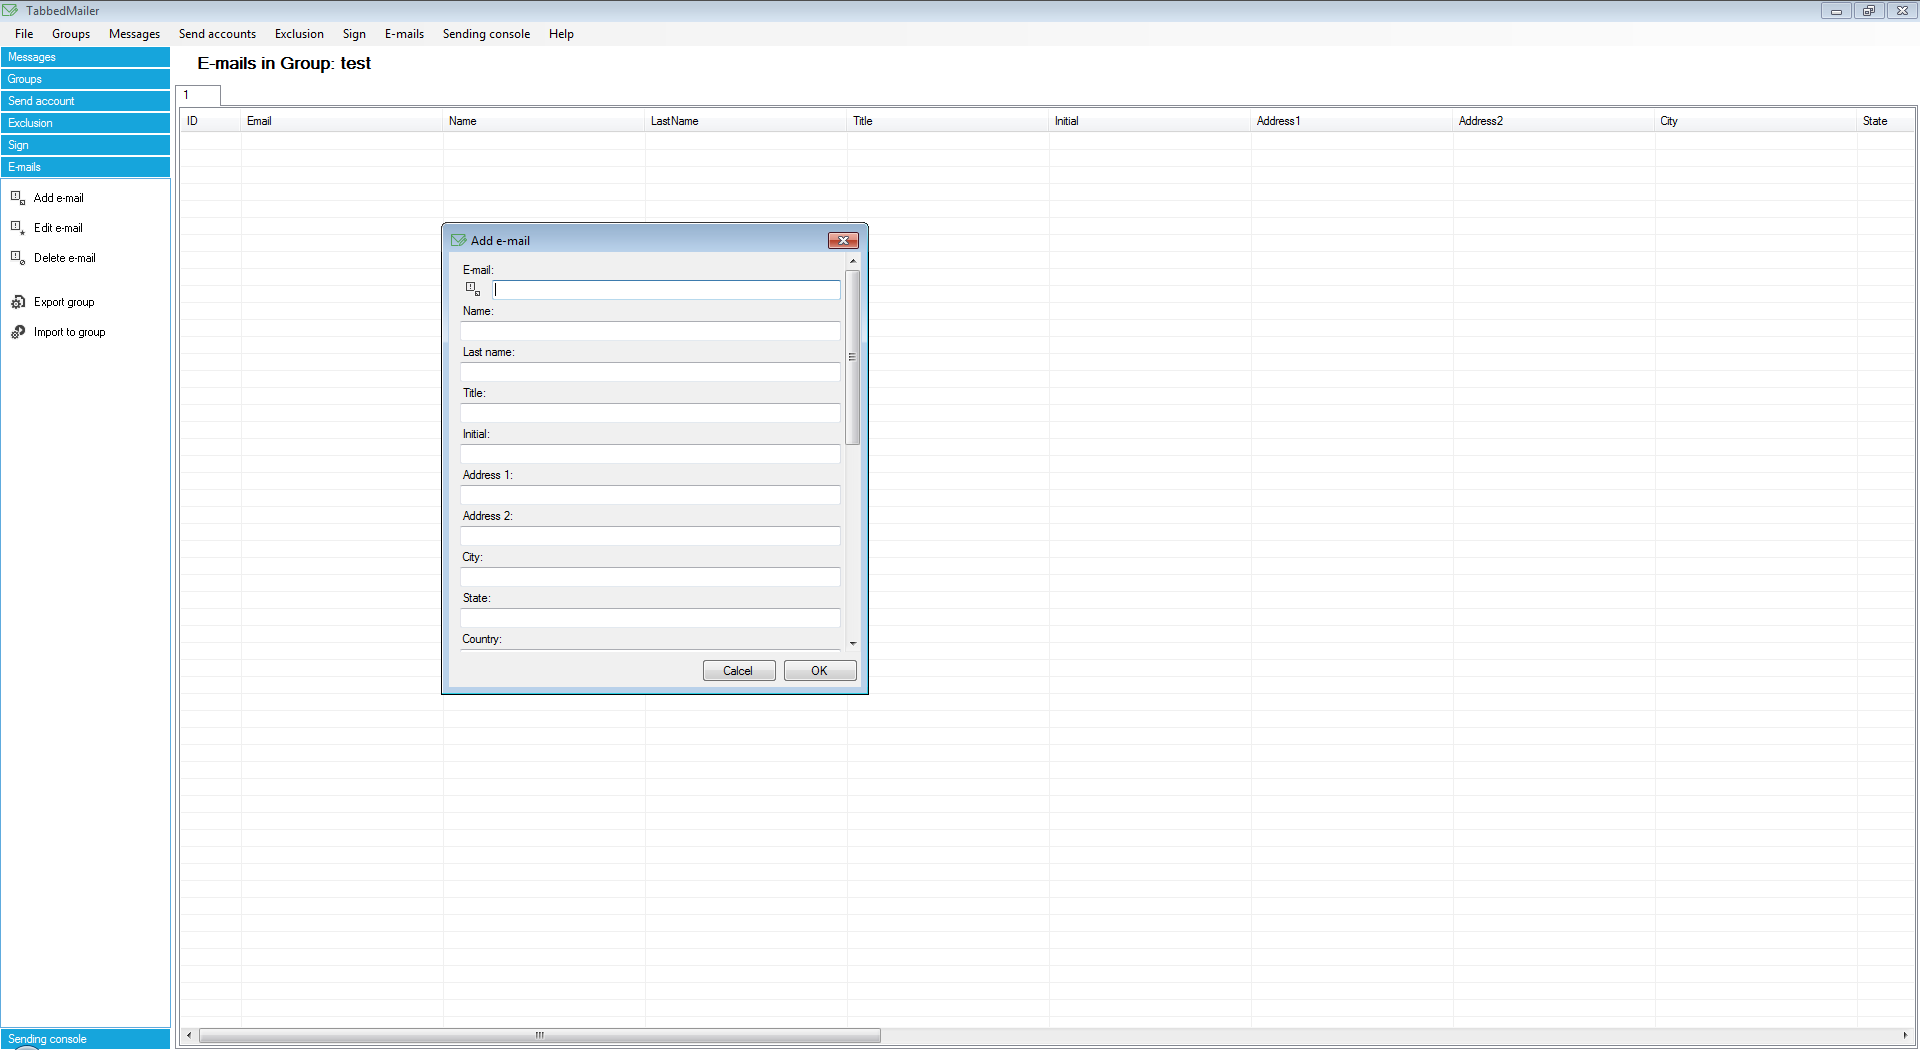Image resolution: width=1920 pixels, height=1050 pixels.
Task: Click the Export group link
Action: pos(64,302)
